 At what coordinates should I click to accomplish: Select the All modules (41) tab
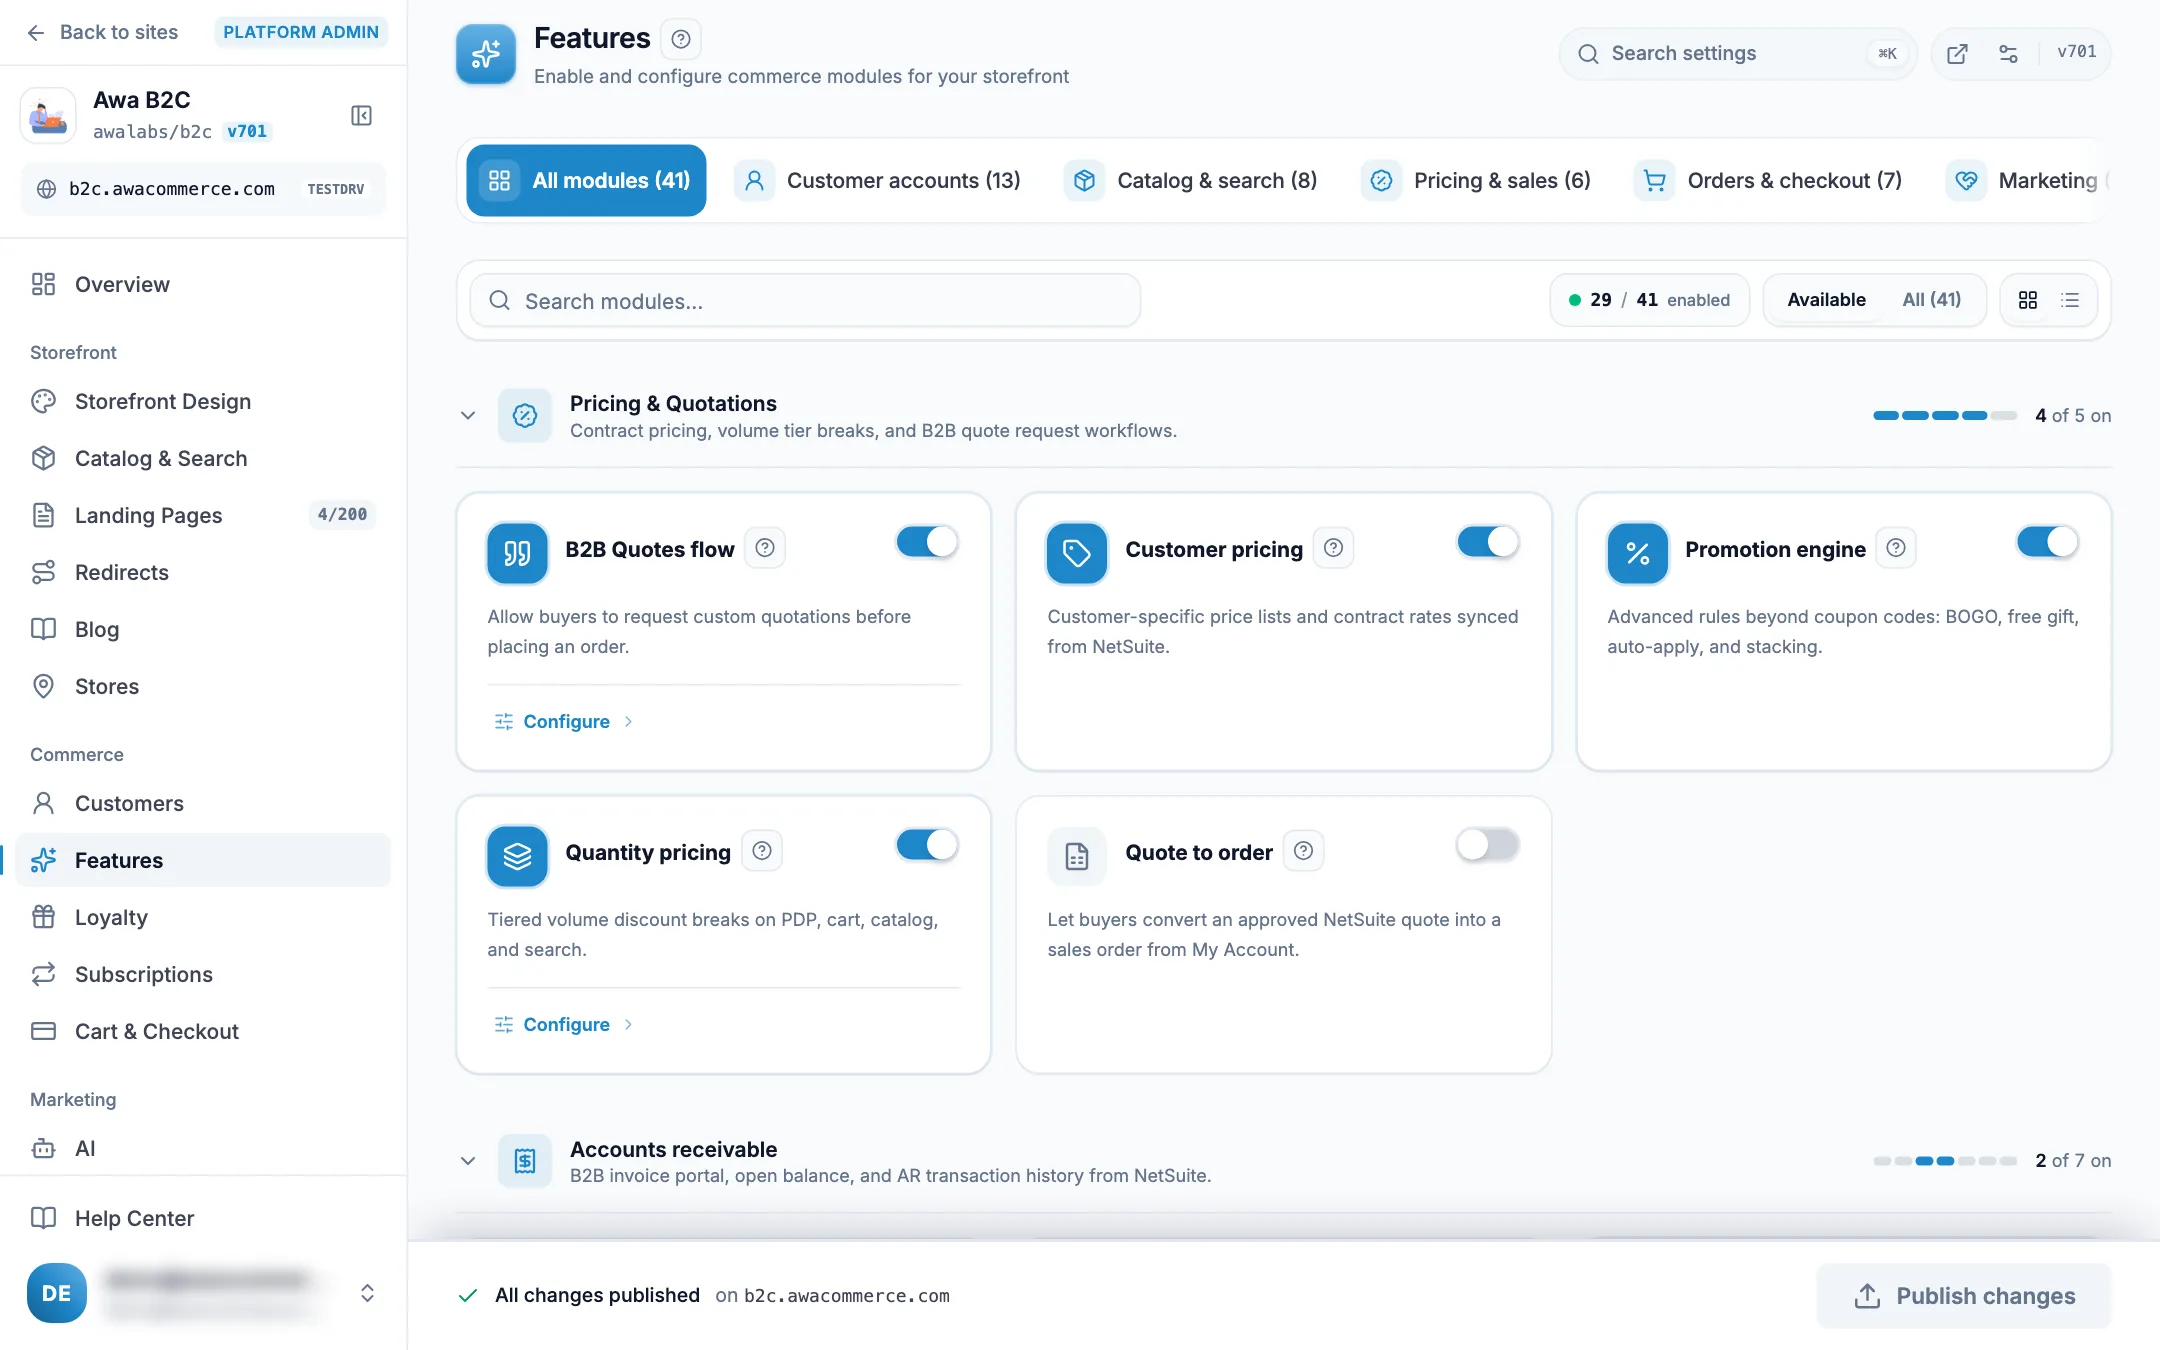pos(586,181)
